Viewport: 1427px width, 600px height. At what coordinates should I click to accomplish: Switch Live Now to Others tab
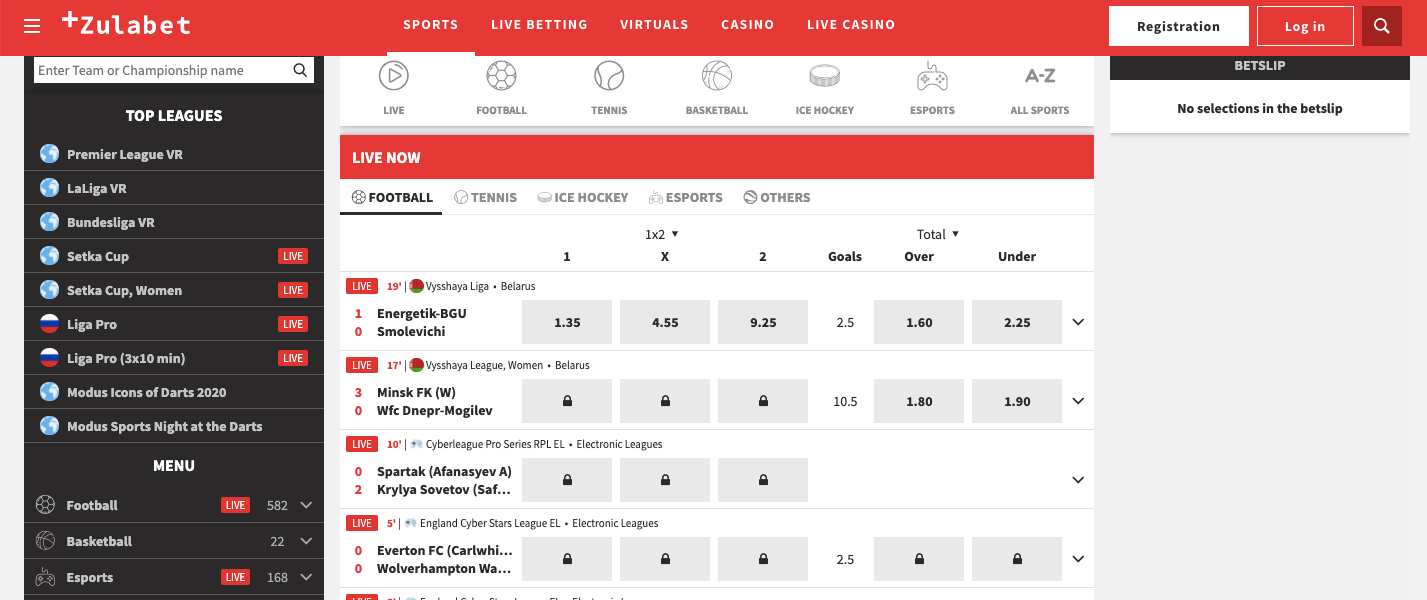click(777, 197)
